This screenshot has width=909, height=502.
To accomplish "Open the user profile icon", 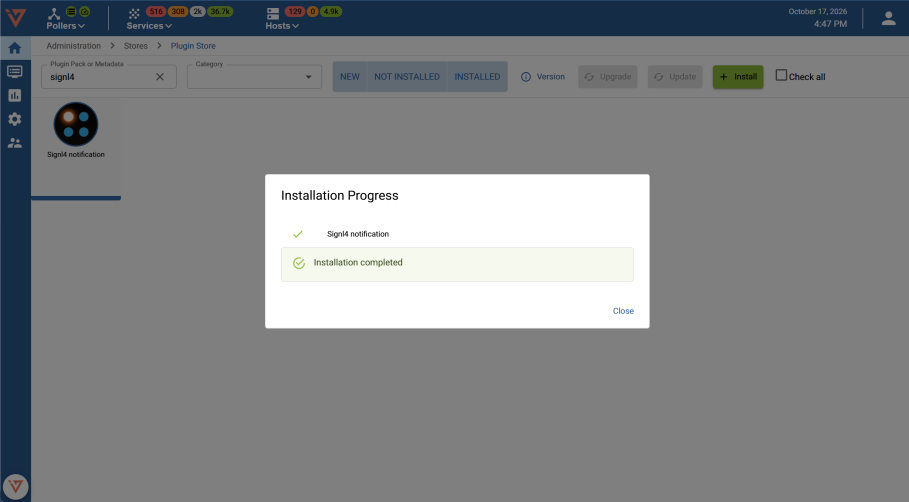I will click(889, 18).
